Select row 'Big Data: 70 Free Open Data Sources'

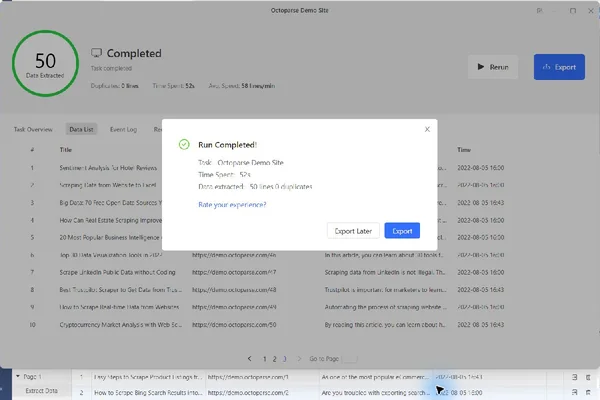pos(110,202)
